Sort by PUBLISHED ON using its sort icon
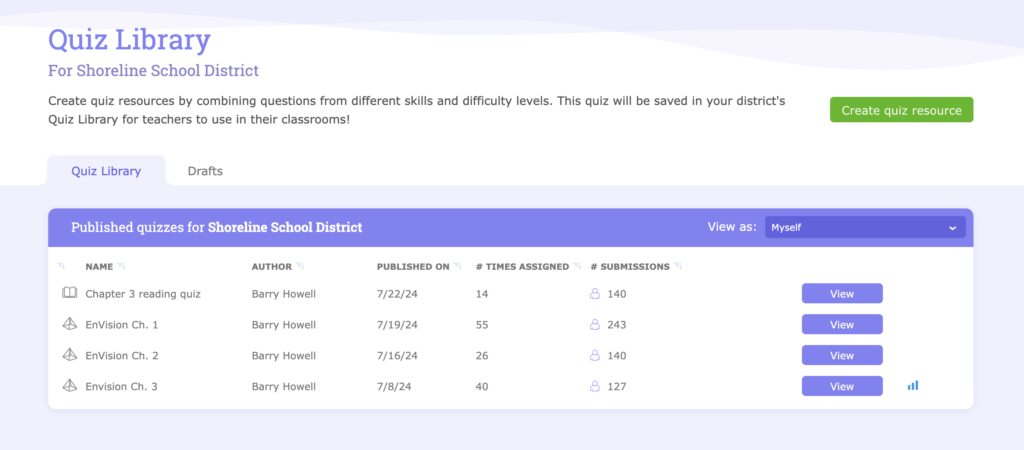The width and height of the screenshot is (1024, 450). pos(458,266)
